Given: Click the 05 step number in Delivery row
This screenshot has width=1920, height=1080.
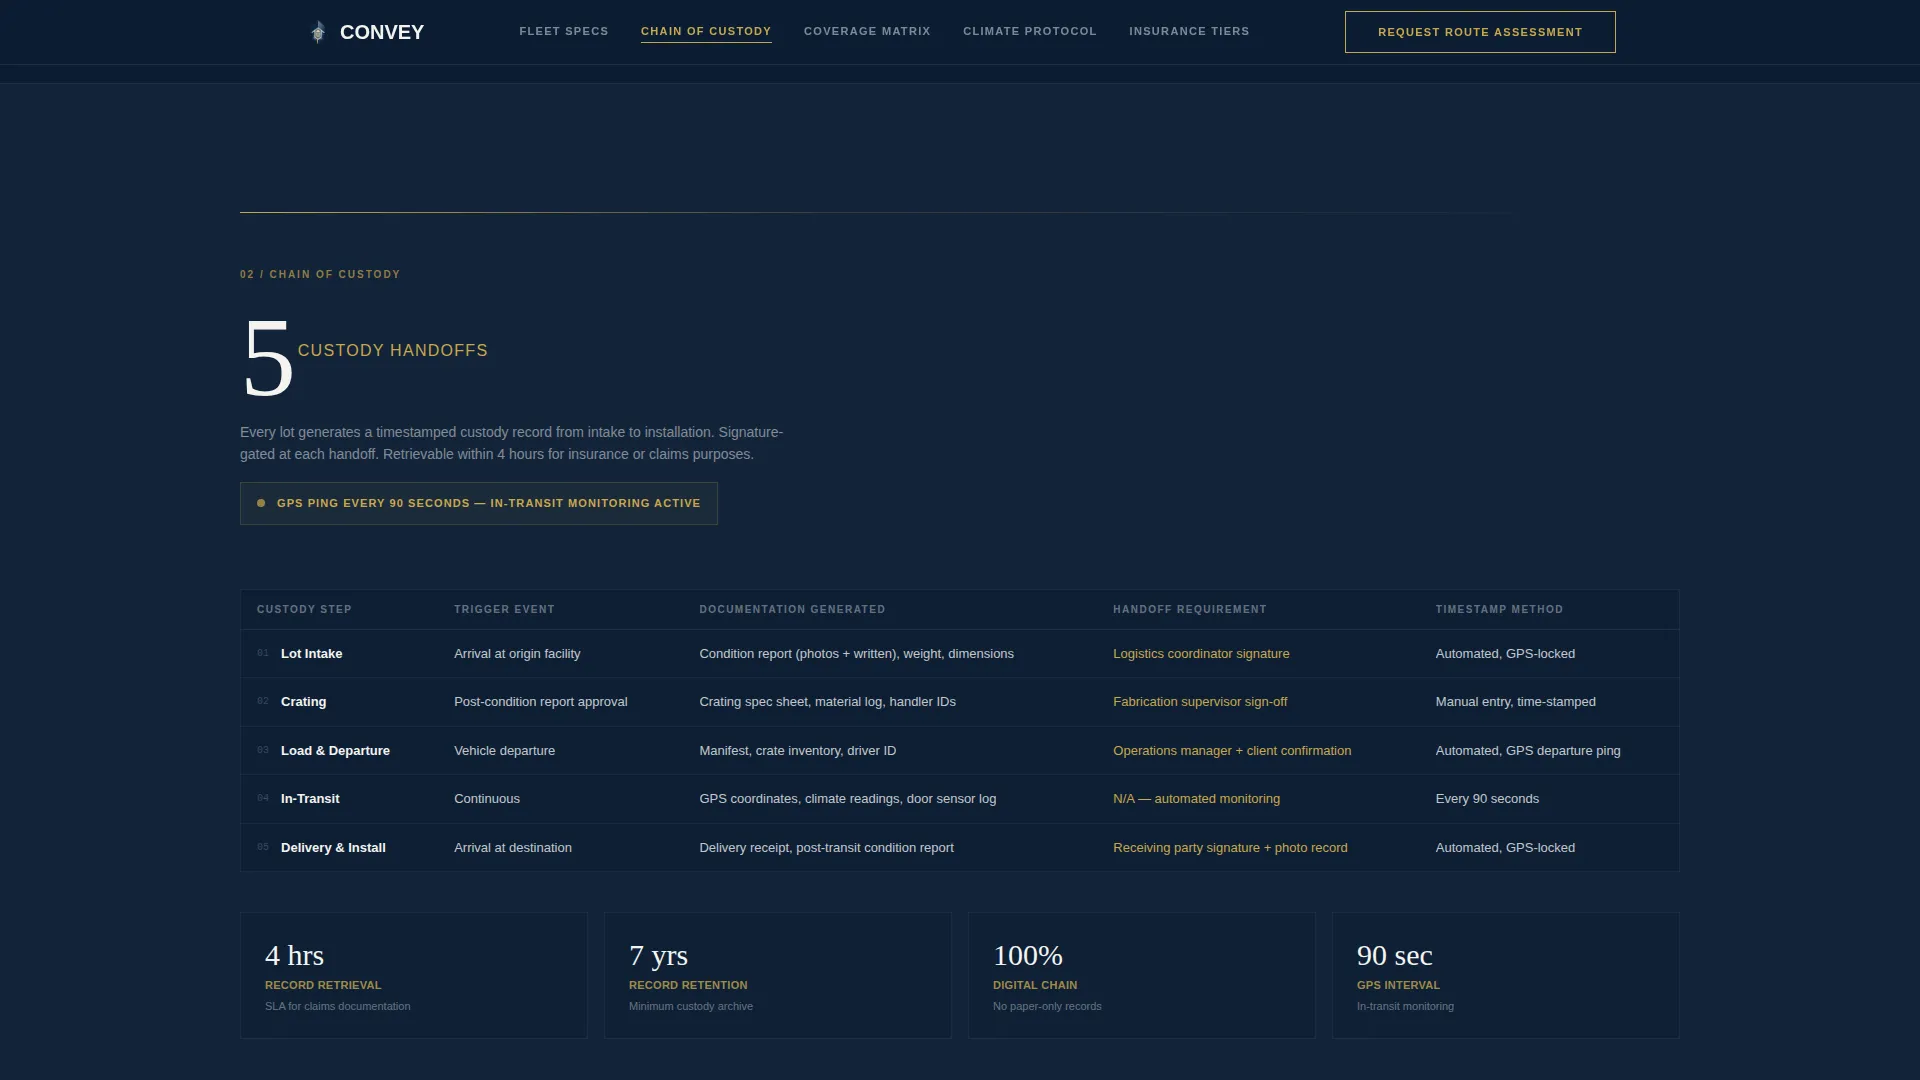Looking at the screenshot, I should coord(263,847).
